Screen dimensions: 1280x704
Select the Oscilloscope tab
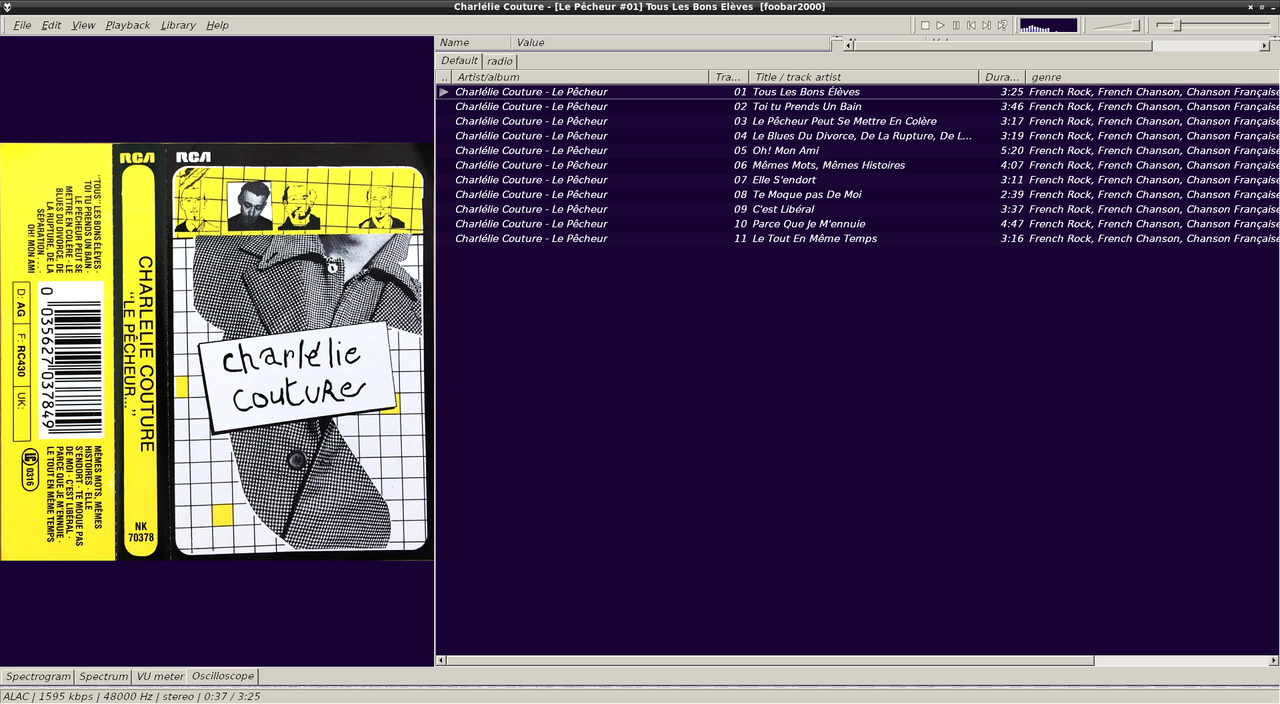tap(222, 676)
